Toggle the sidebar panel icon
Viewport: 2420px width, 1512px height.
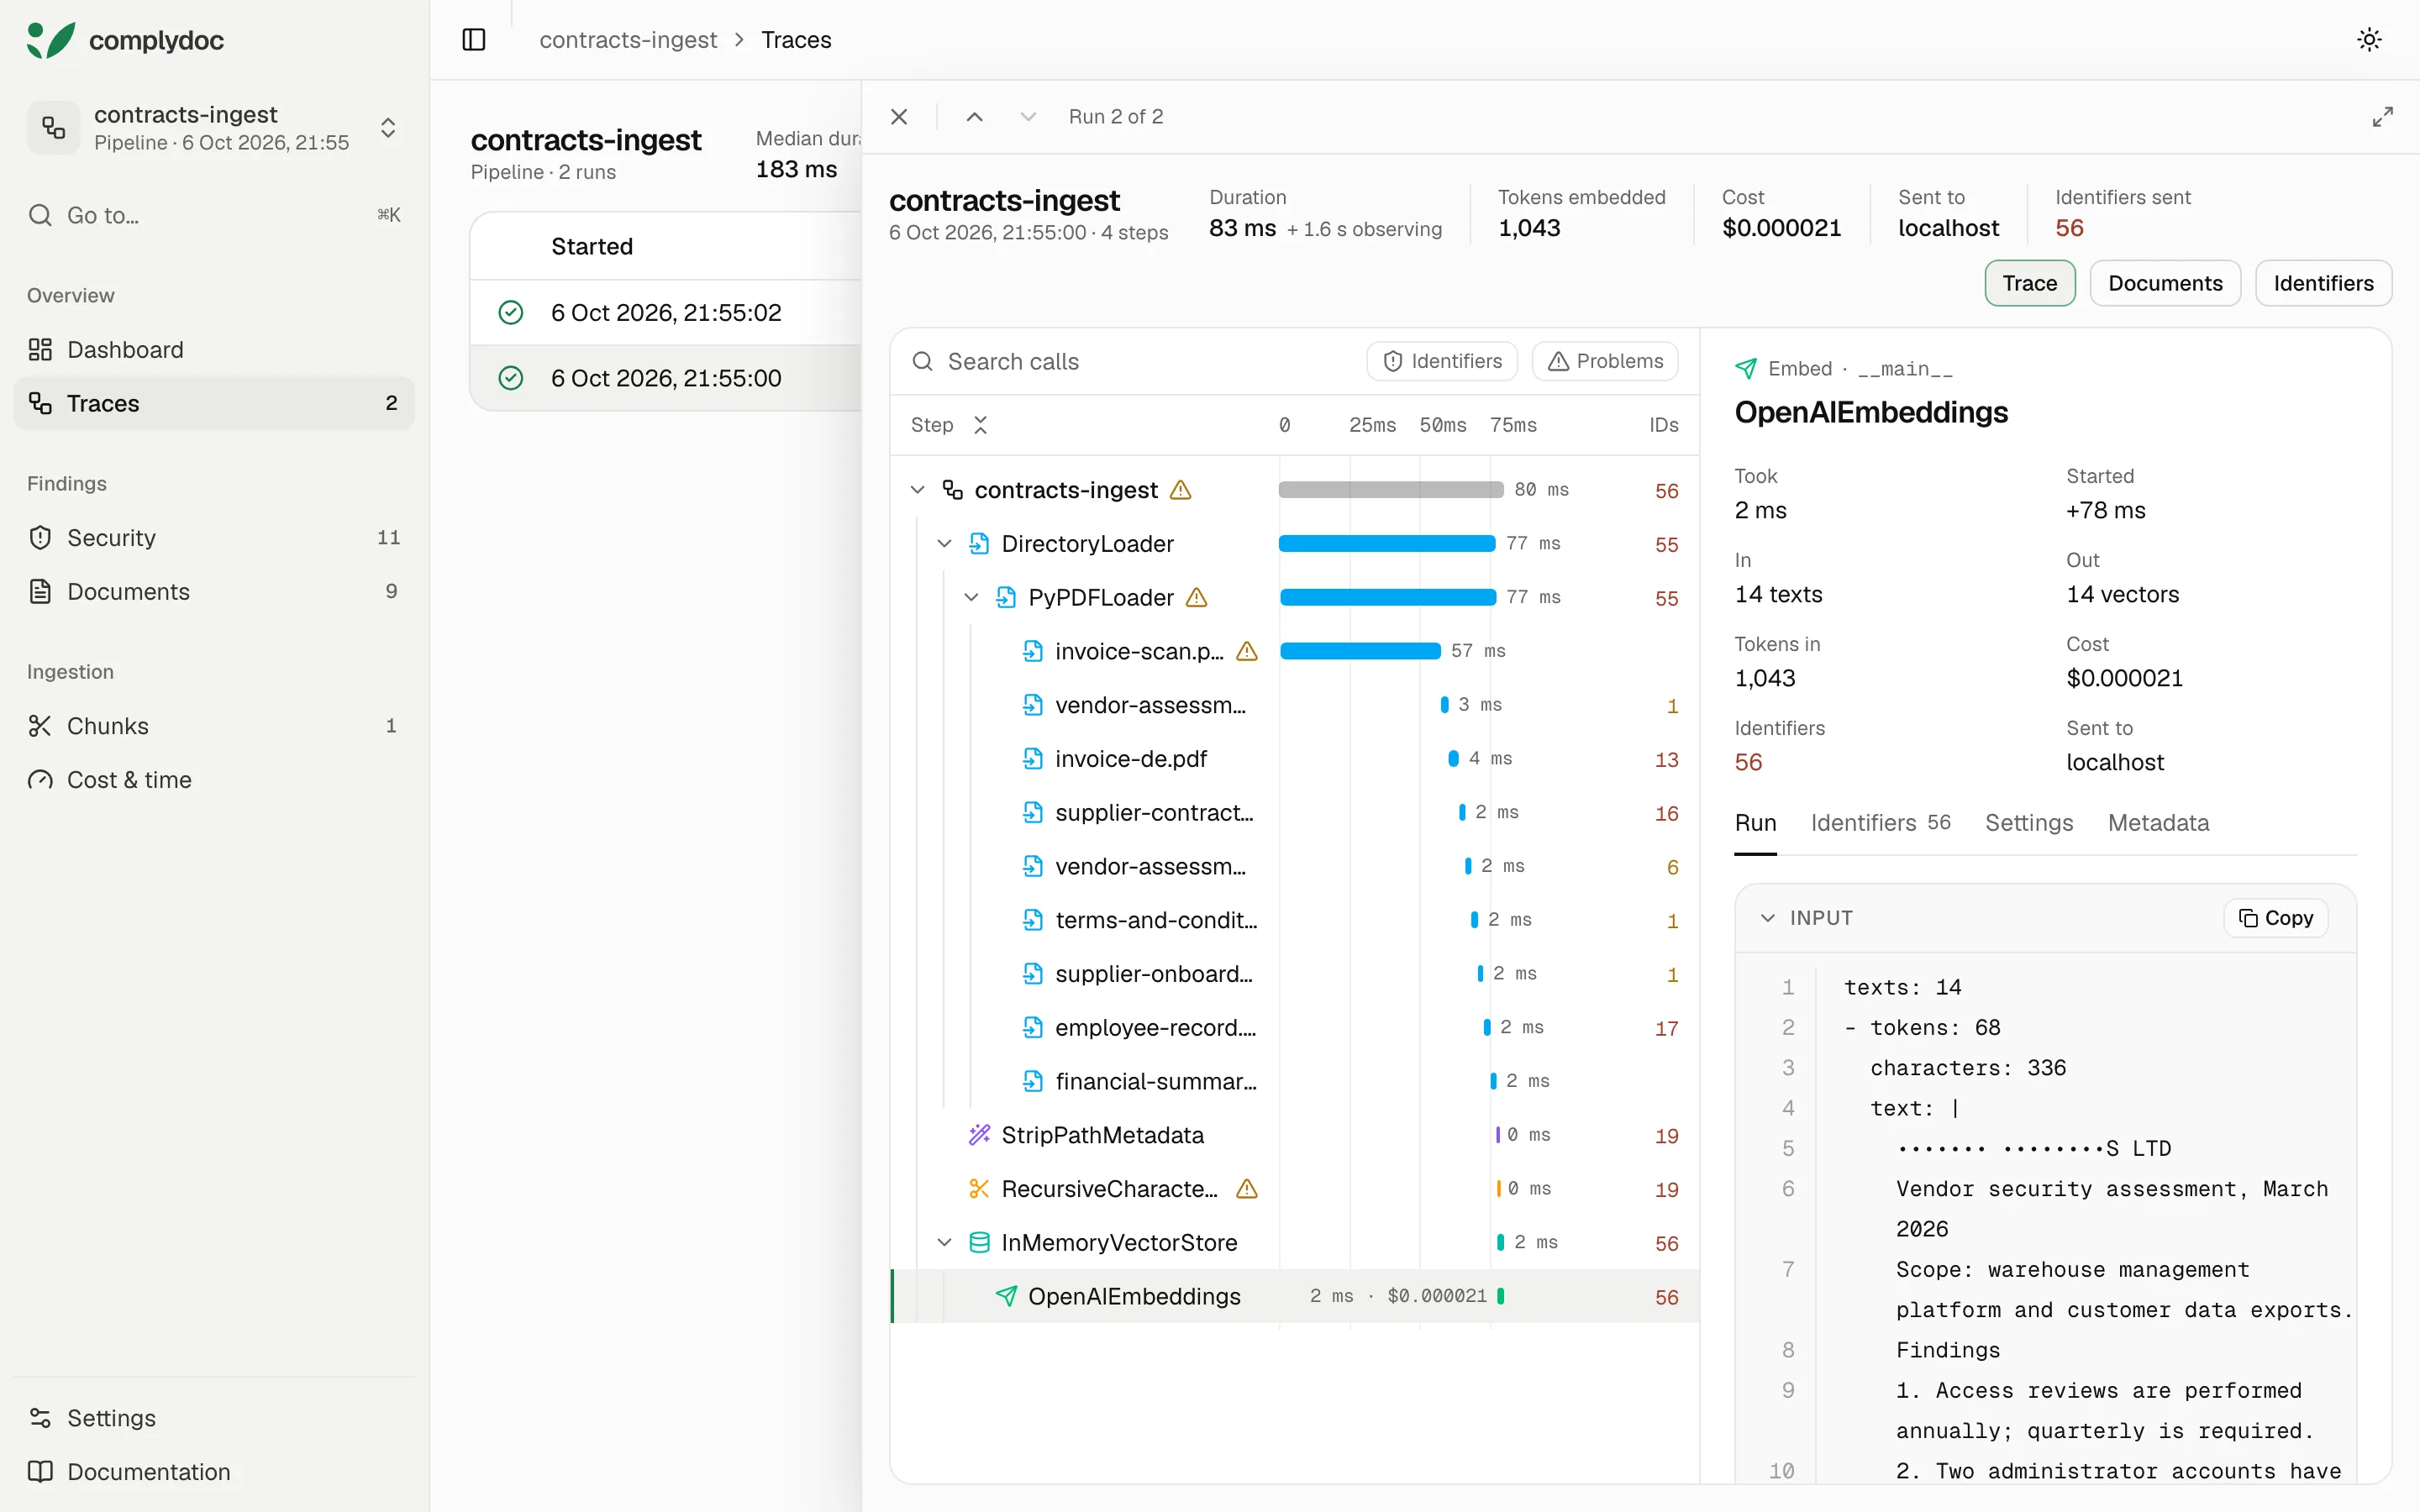(x=474, y=40)
